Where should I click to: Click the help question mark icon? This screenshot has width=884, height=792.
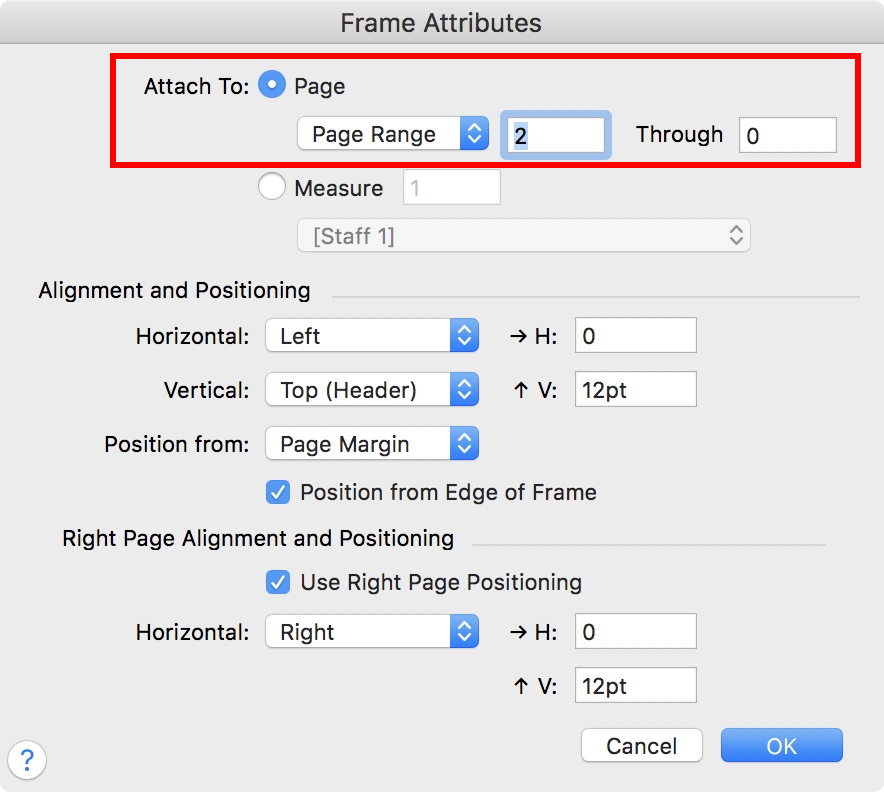[x=27, y=757]
